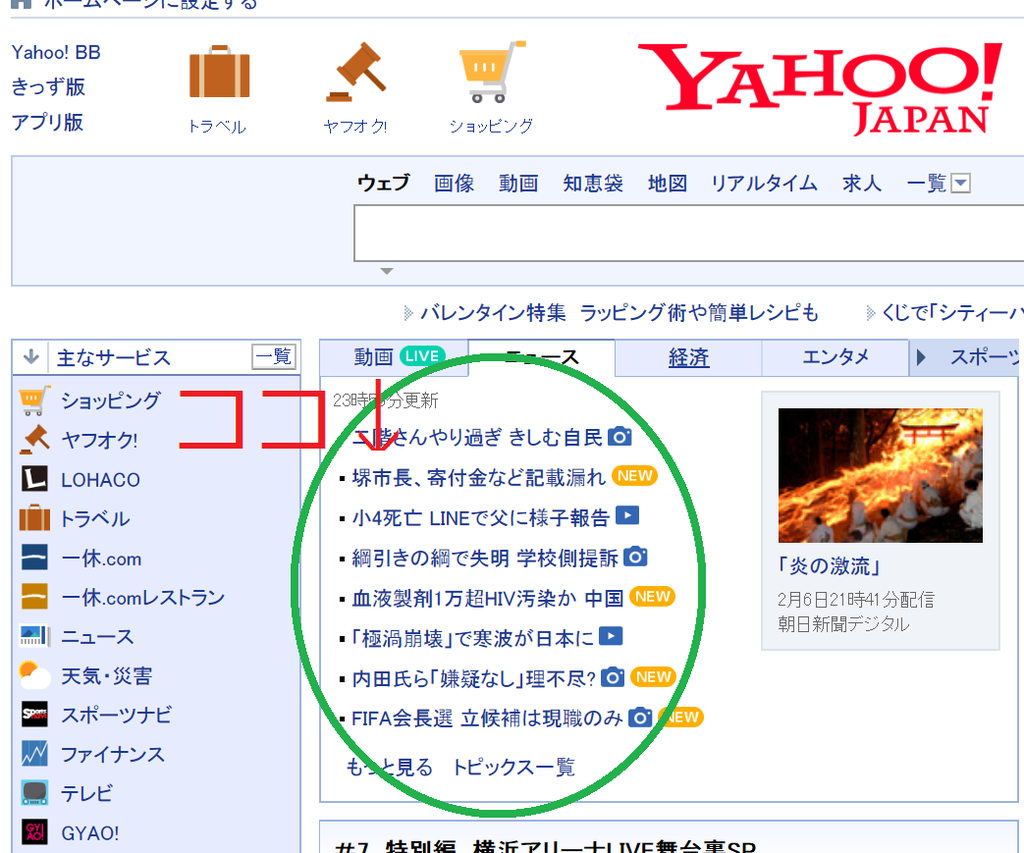Expand the triangle below the search box
This screenshot has height=853, width=1024.
click(387, 270)
